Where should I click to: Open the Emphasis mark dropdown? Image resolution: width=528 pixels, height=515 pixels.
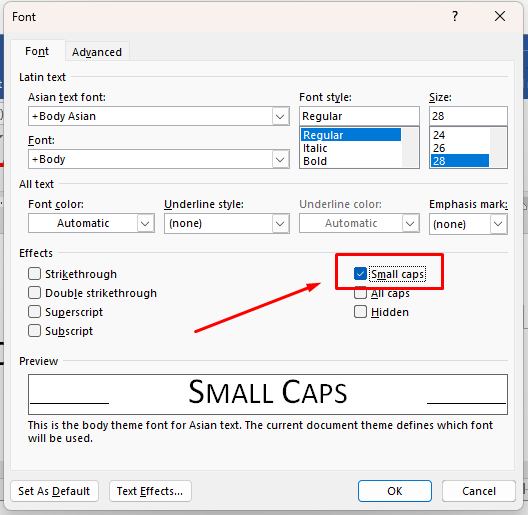click(x=498, y=224)
